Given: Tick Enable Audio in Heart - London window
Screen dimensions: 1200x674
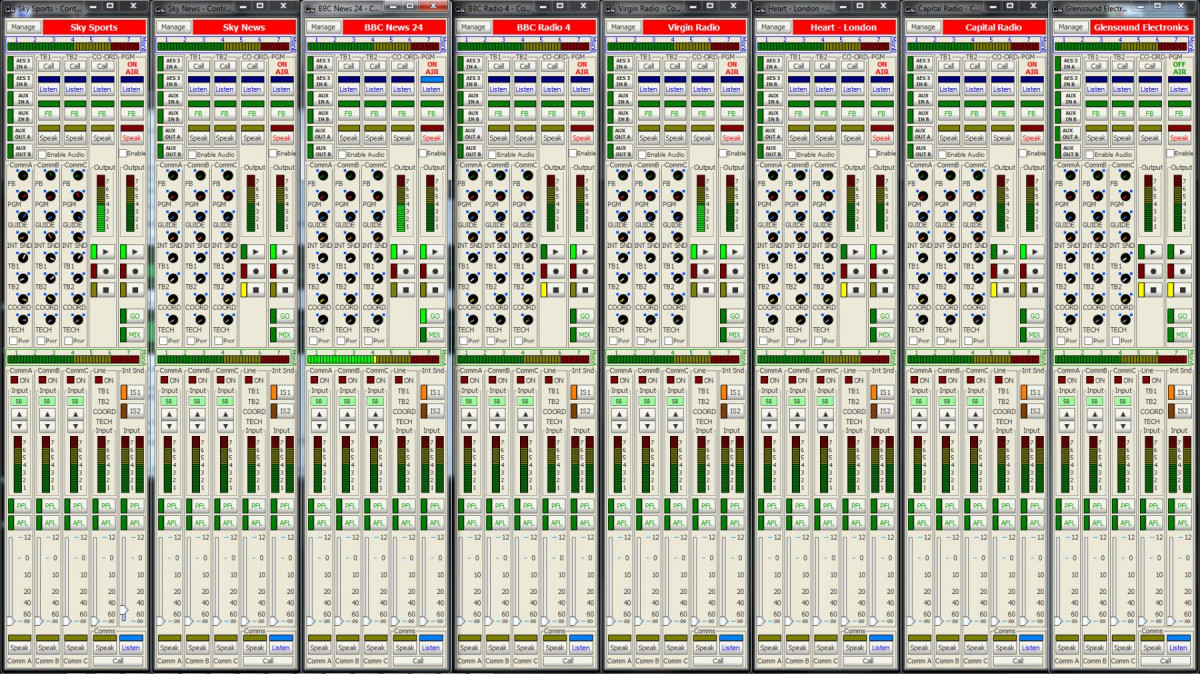Looking at the screenshot, I should pos(792,155).
